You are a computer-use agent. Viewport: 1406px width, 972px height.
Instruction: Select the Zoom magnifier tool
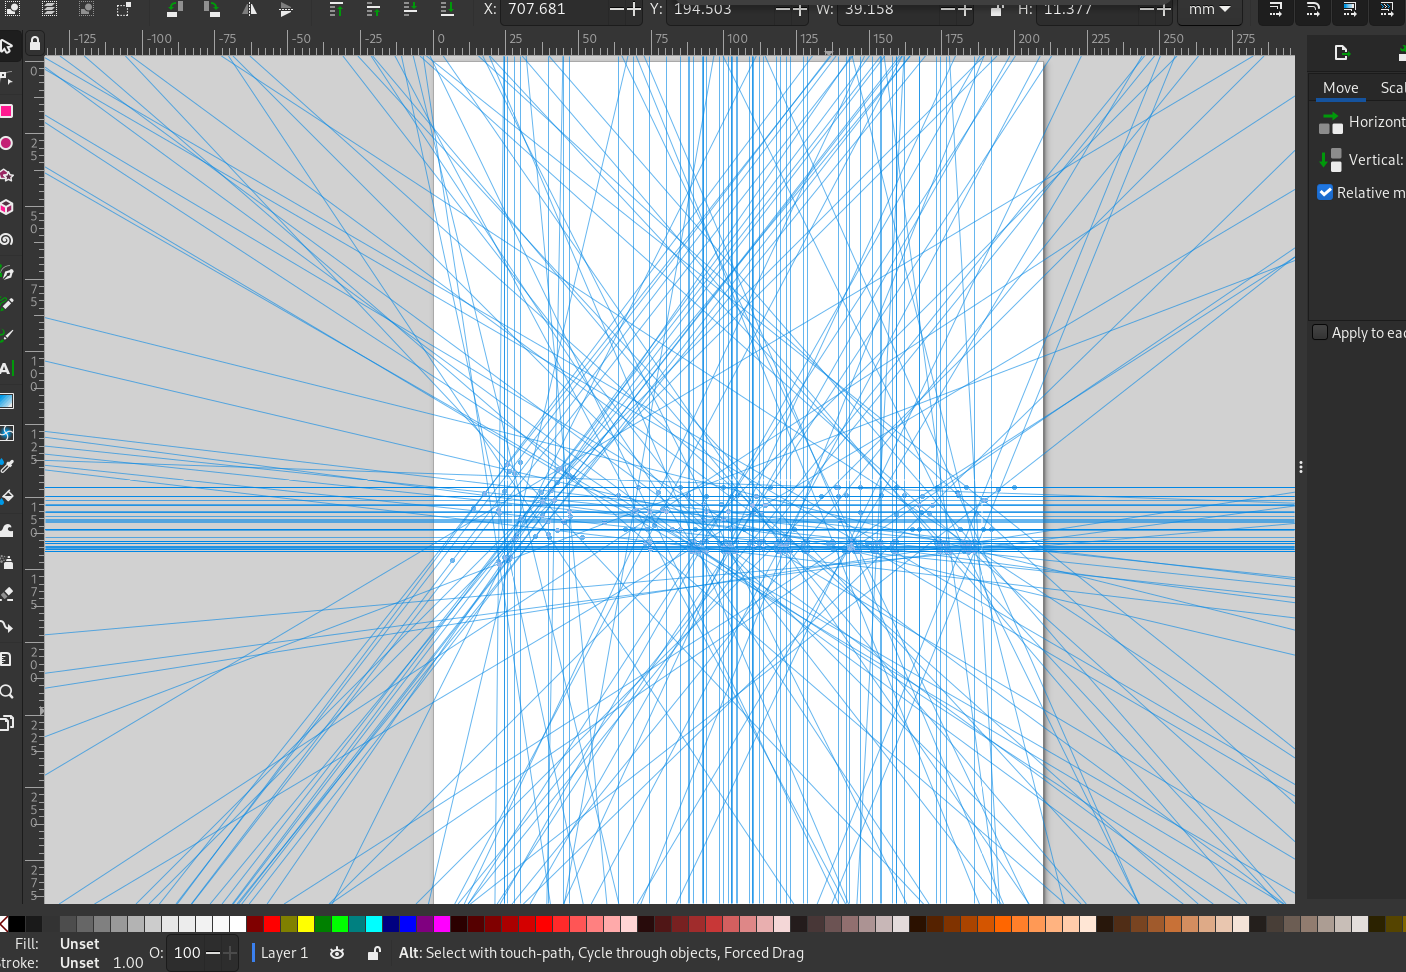click(7, 691)
